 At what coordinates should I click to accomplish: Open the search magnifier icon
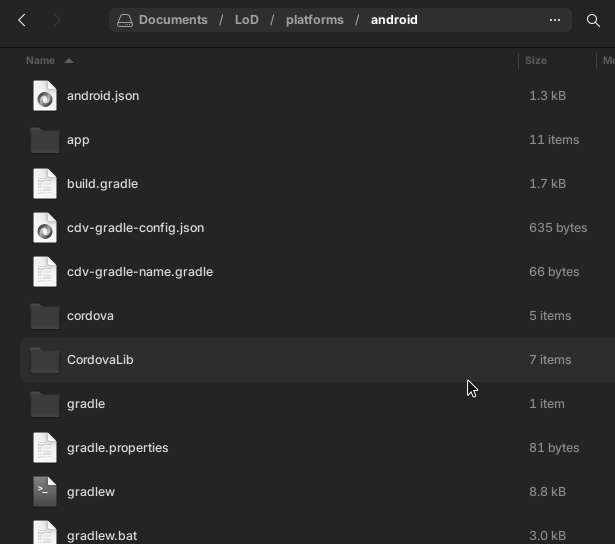coord(593,20)
